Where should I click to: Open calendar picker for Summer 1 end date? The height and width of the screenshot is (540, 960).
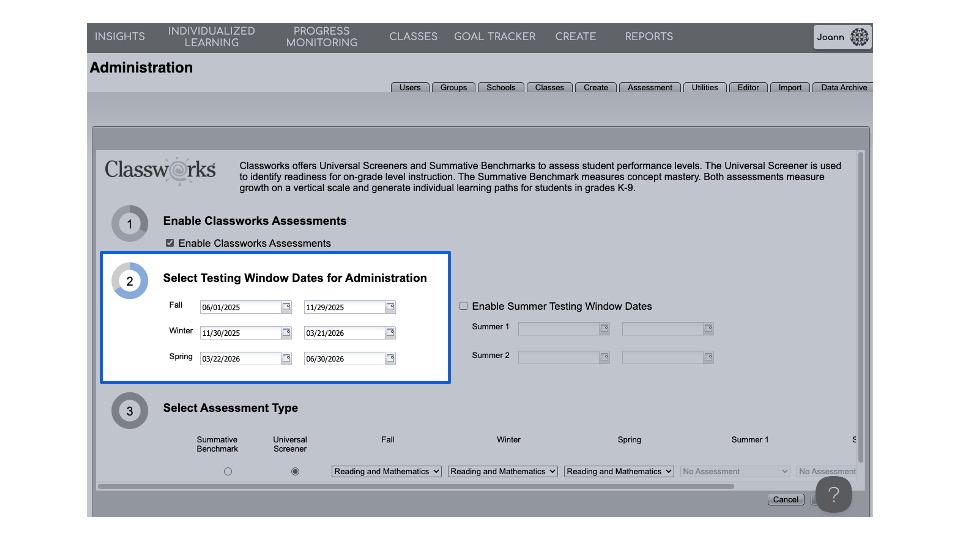708,328
